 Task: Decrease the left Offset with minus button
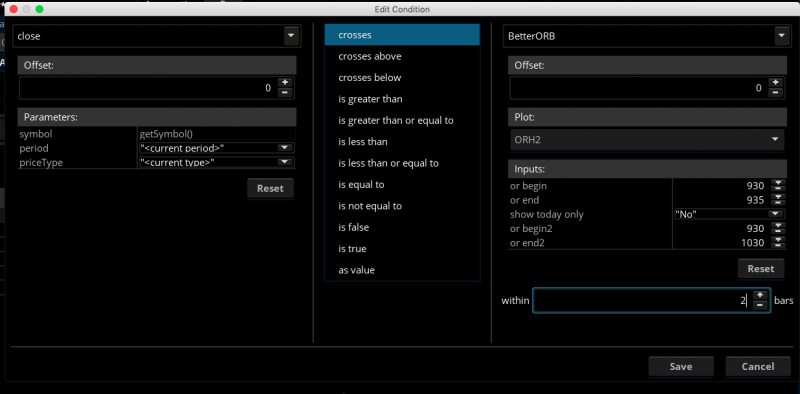[285, 93]
